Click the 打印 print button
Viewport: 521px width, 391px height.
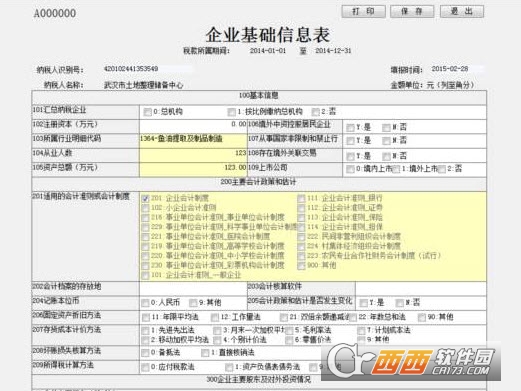click(363, 12)
